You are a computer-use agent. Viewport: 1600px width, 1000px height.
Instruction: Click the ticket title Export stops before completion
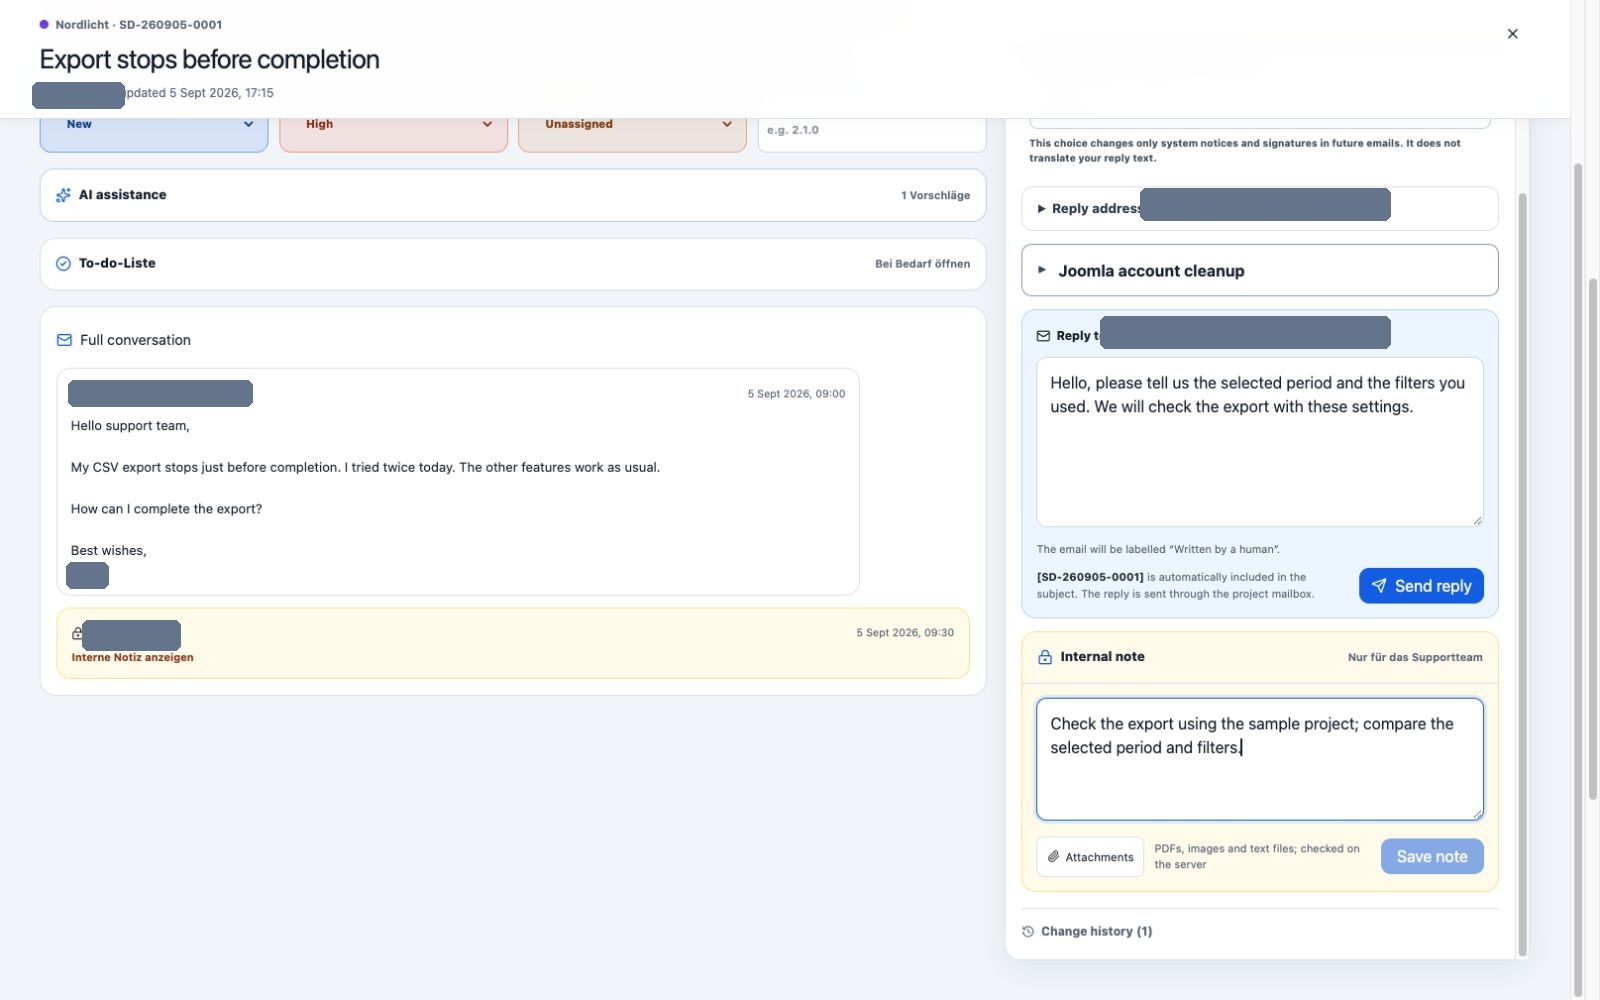210,60
